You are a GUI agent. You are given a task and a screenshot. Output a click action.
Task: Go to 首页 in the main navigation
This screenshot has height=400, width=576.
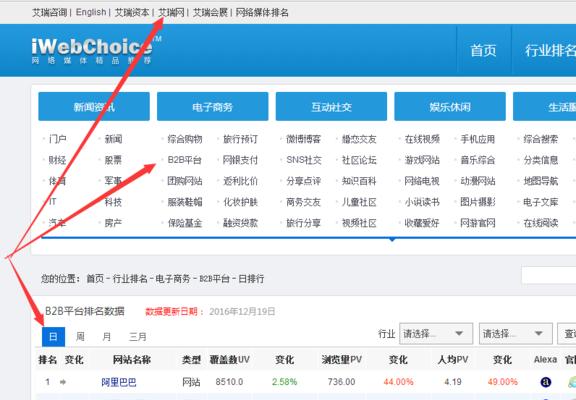click(x=483, y=50)
